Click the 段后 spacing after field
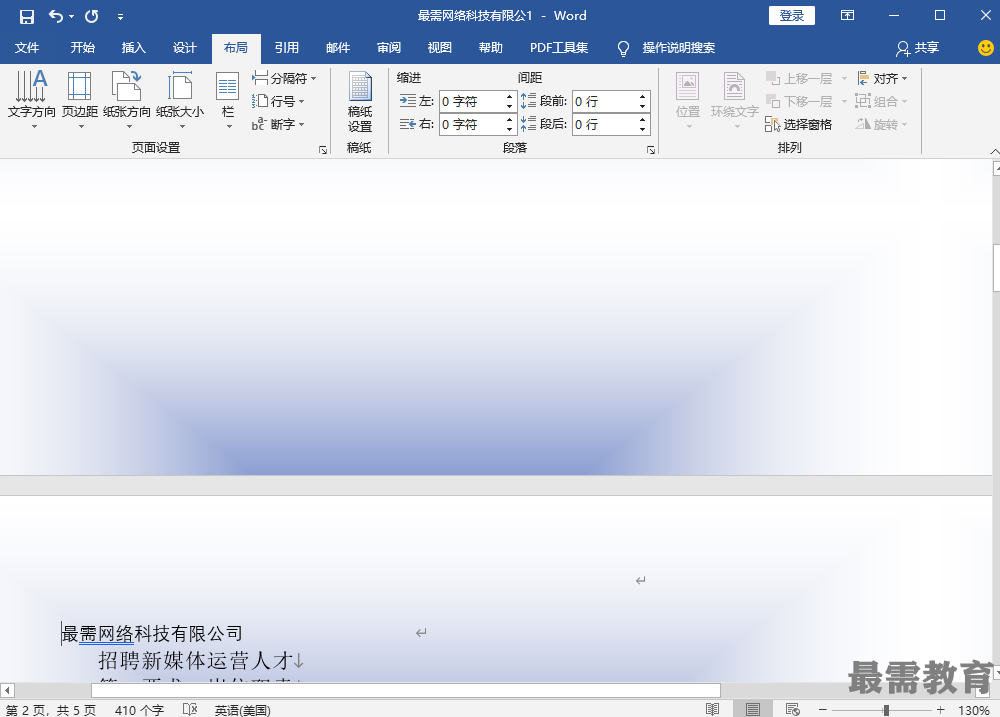 [x=604, y=124]
